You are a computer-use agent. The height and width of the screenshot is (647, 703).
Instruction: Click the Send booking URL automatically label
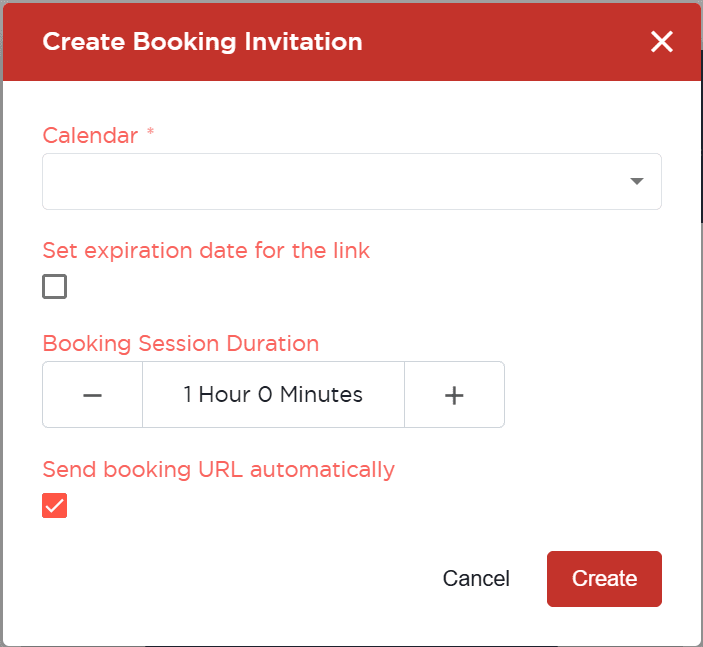click(x=218, y=470)
